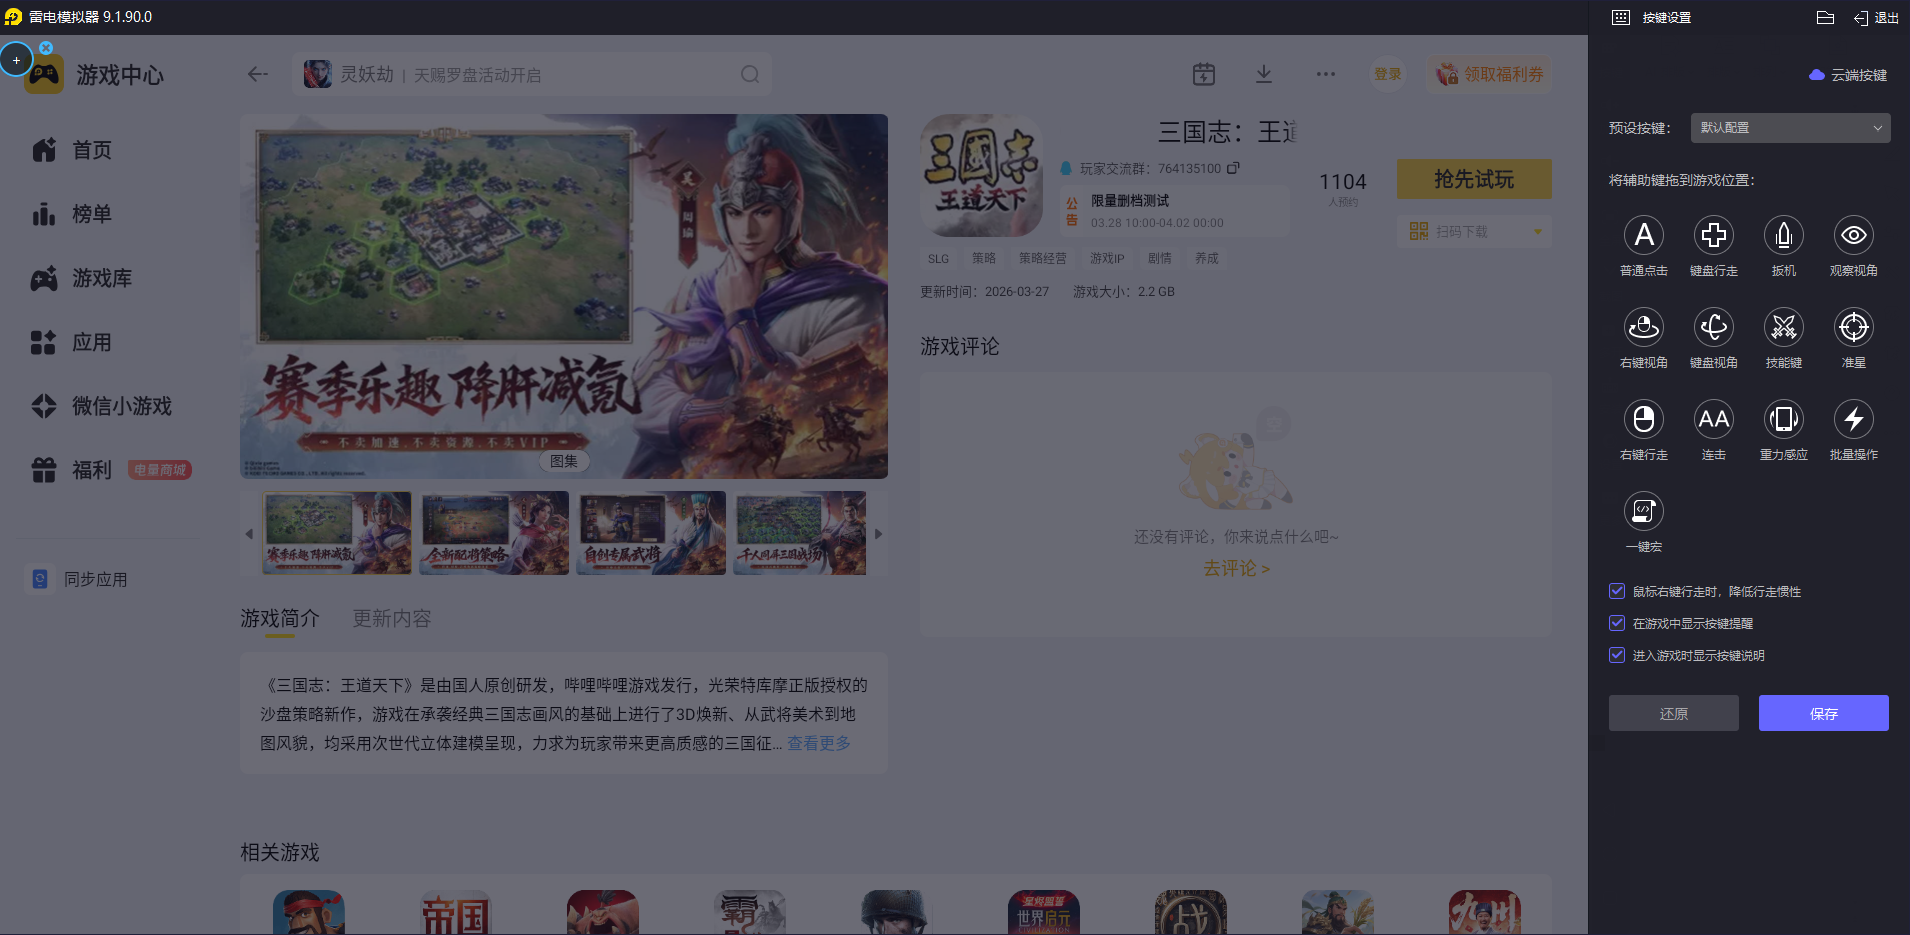This screenshot has width=1910, height=935.
Task: Open the downloads arrow icon
Action: [1264, 74]
